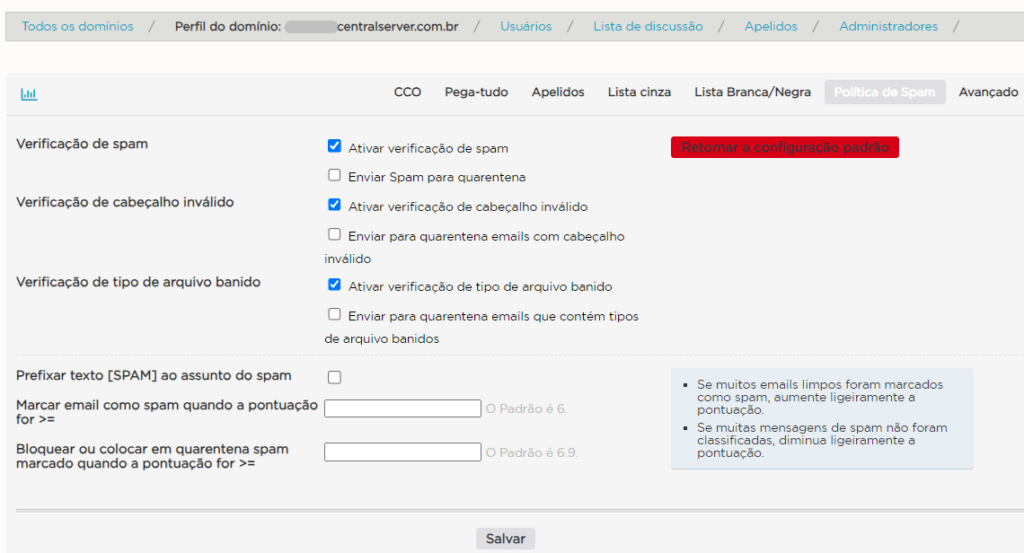Check quarantine emails with invalid header box

click(x=334, y=235)
